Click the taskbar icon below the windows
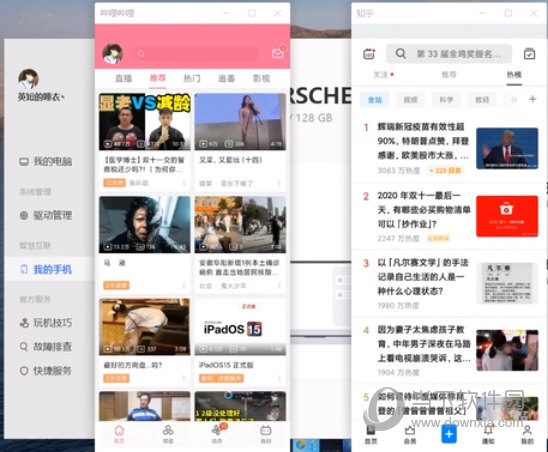 (301, 445)
